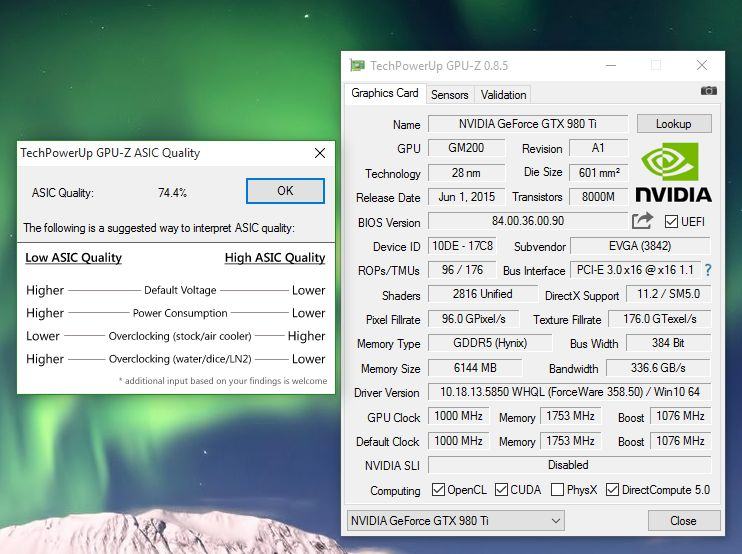This screenshot has width=742, height=554.
Task: Switch to the Sensors tab
Action: (450, 95)
